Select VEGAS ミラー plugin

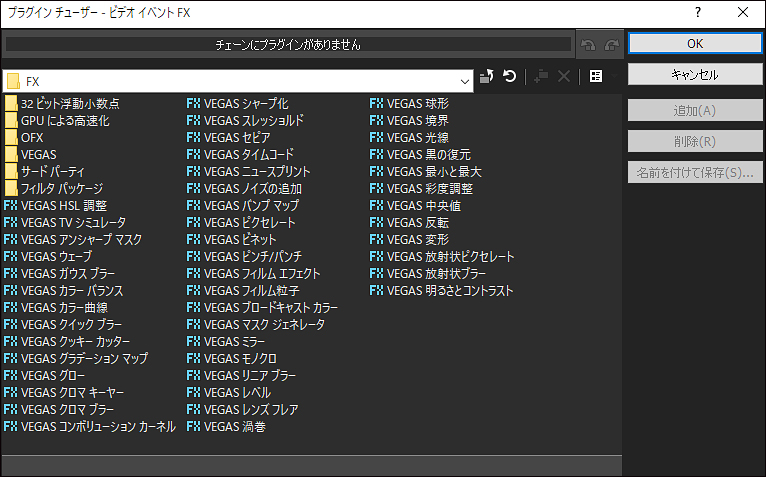tap(226, 342)
